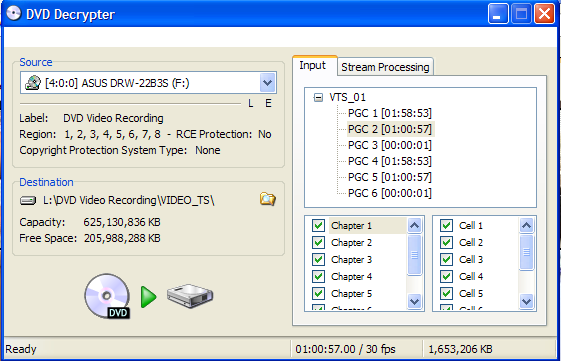This screenshot has height=361, width=561.
Task: Click the cell list scrollbar thumb
Action: (527, 252)
